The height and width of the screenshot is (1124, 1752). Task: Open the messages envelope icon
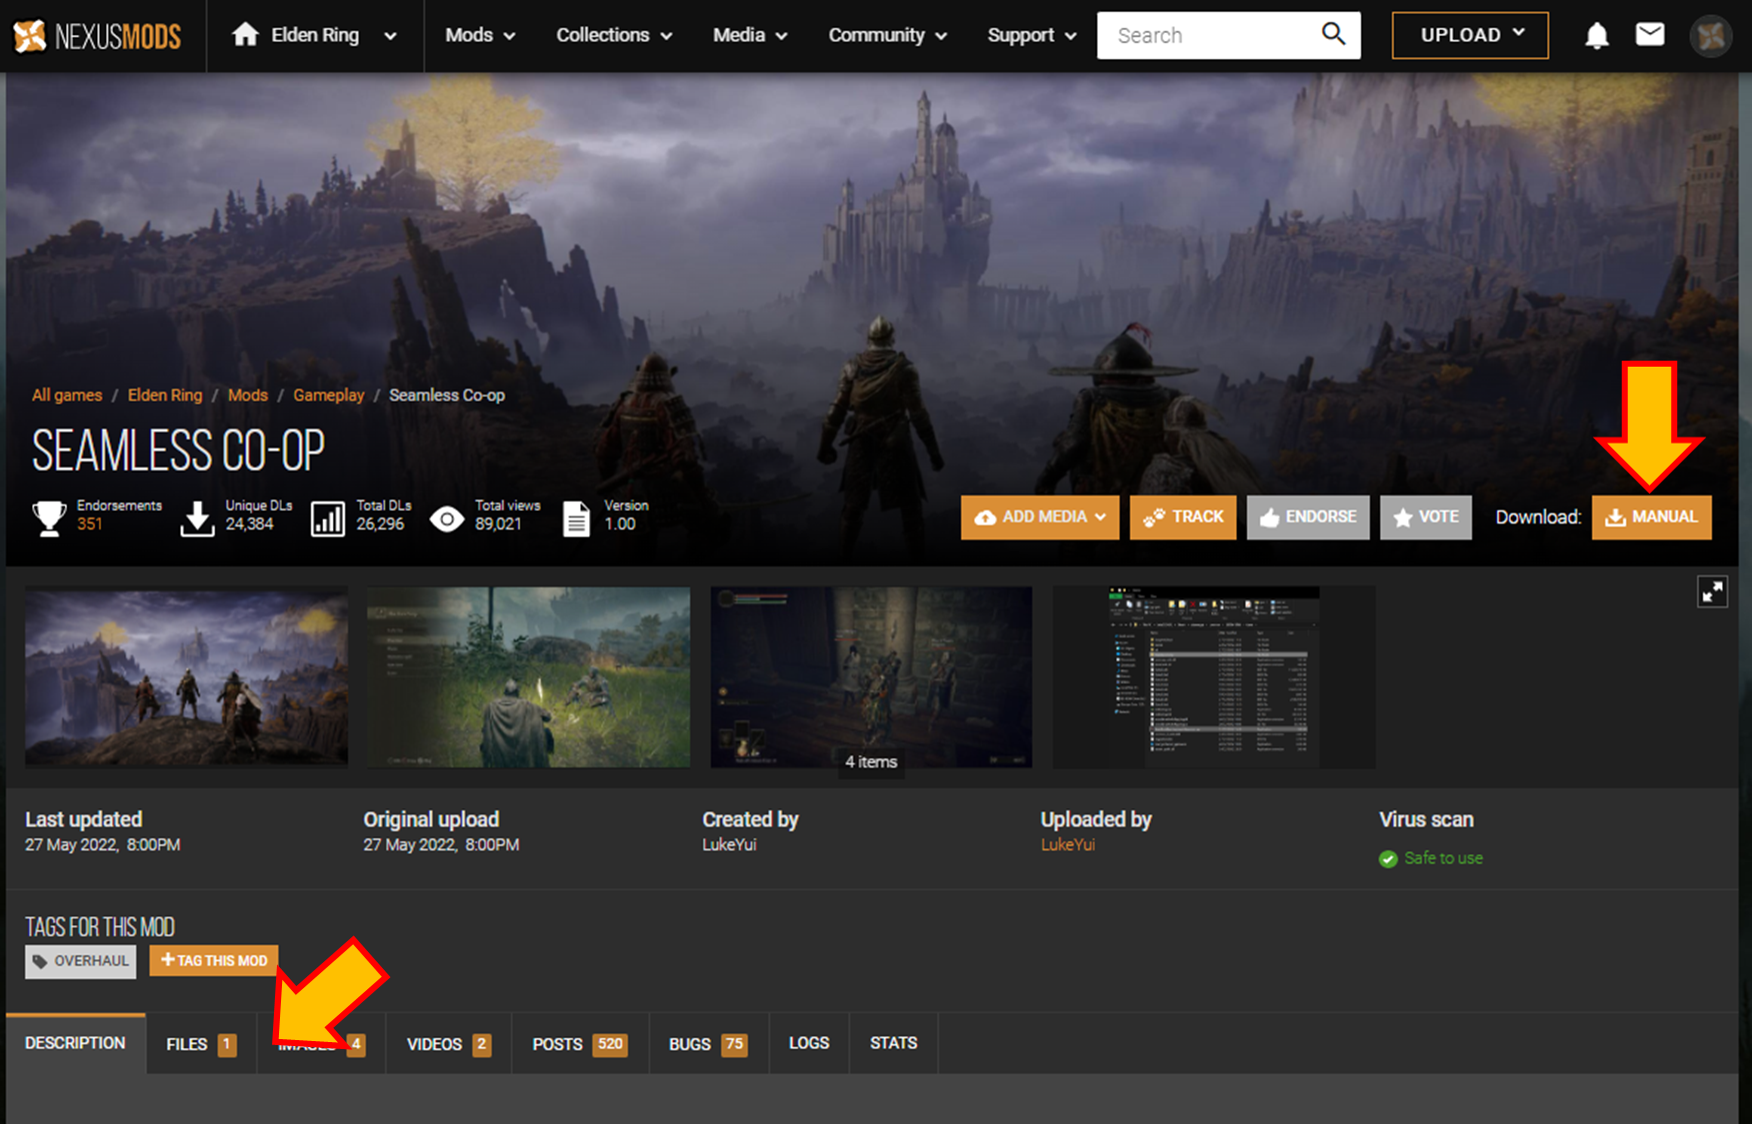[x=1650, y=35]
